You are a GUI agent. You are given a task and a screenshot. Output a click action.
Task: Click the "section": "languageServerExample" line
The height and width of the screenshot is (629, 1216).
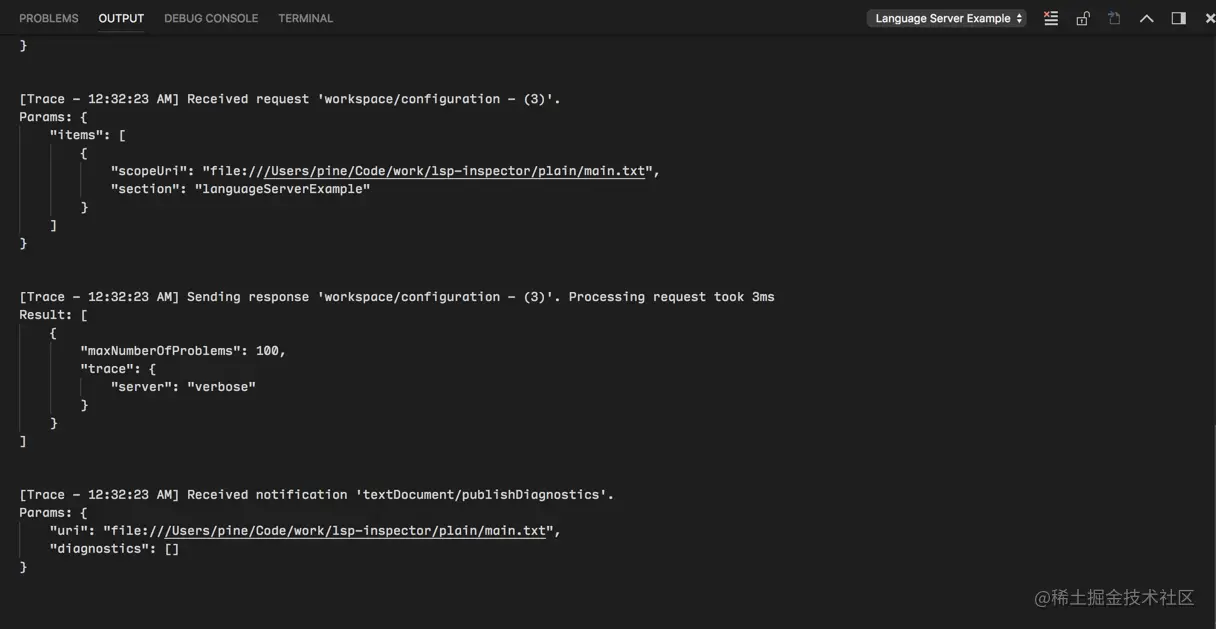[240, 189]
